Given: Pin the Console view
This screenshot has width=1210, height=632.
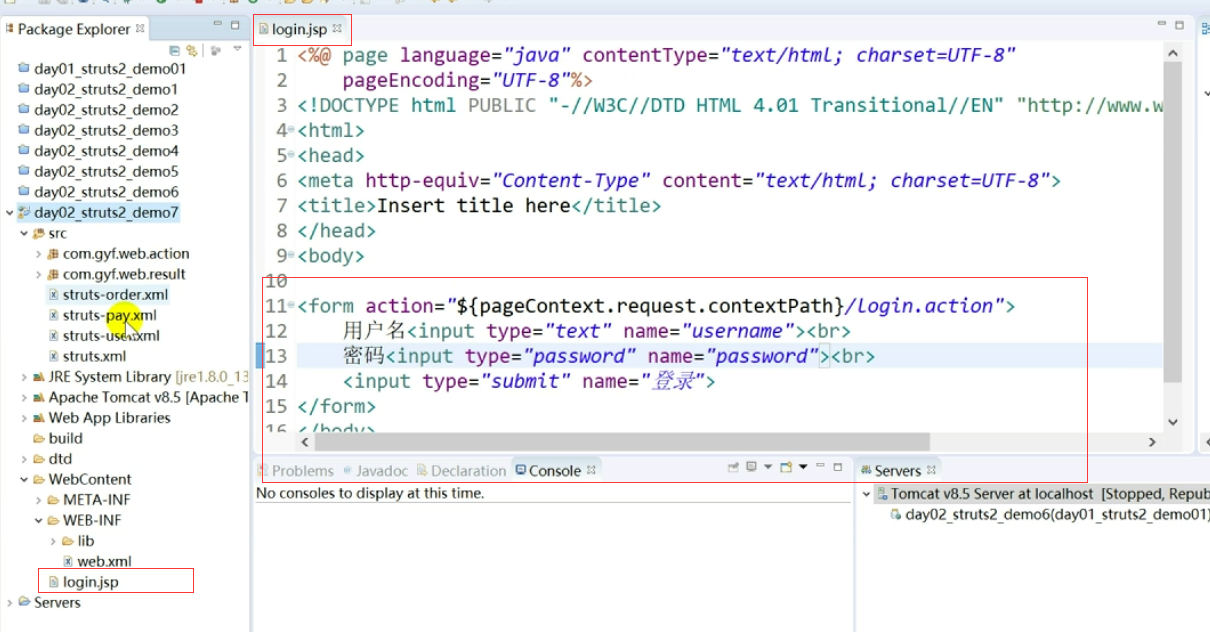Looking at the screenshot, I should click(733, 467).
